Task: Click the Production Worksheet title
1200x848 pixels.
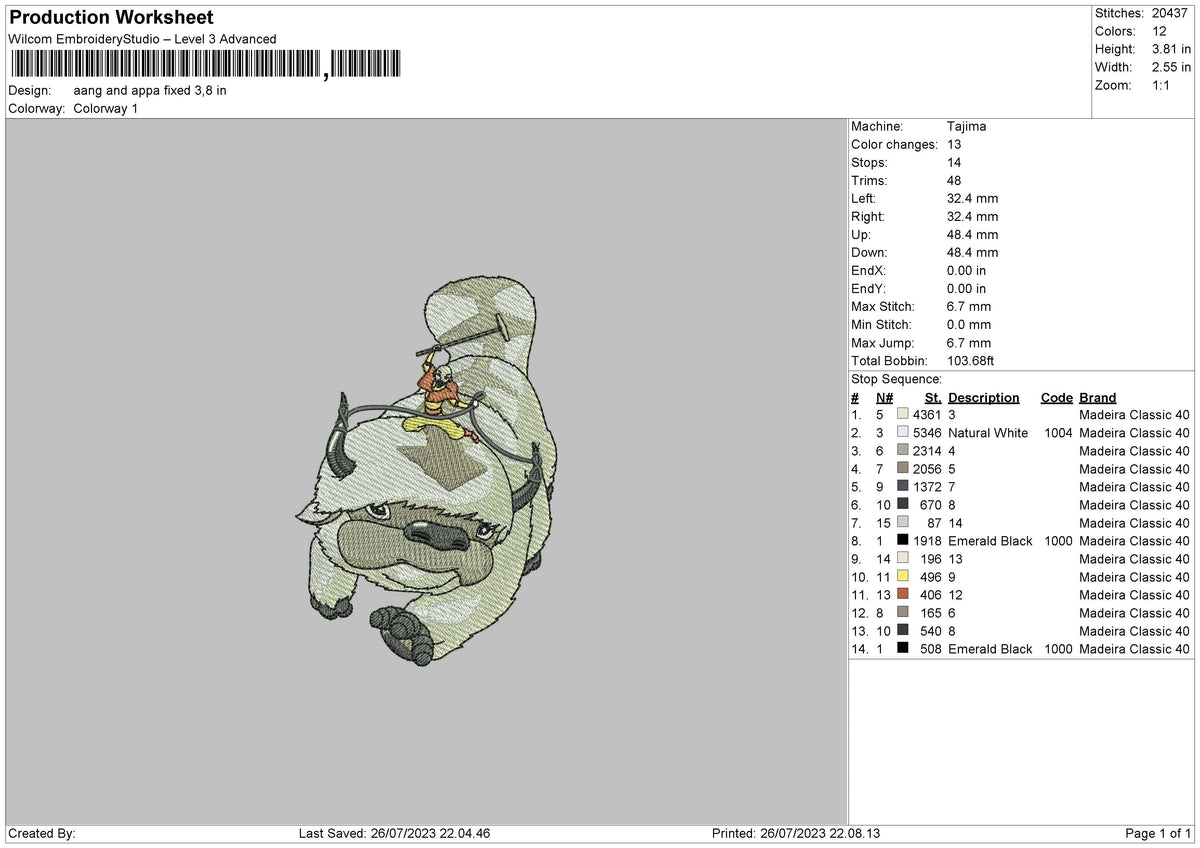Action: tap(111, 18)
